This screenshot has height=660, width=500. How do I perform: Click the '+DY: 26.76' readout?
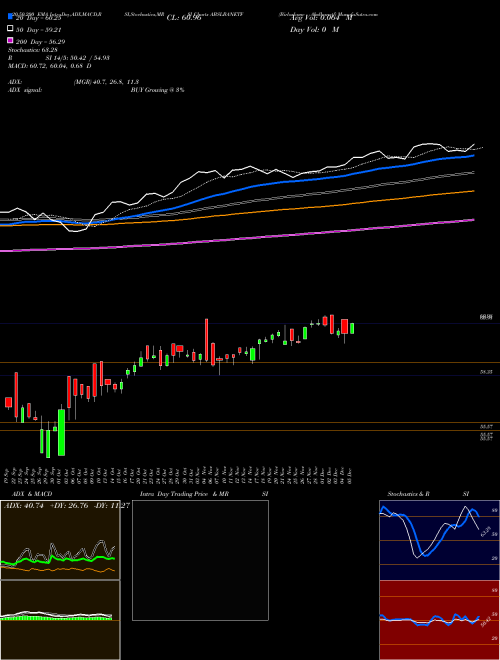click(69, 506)
